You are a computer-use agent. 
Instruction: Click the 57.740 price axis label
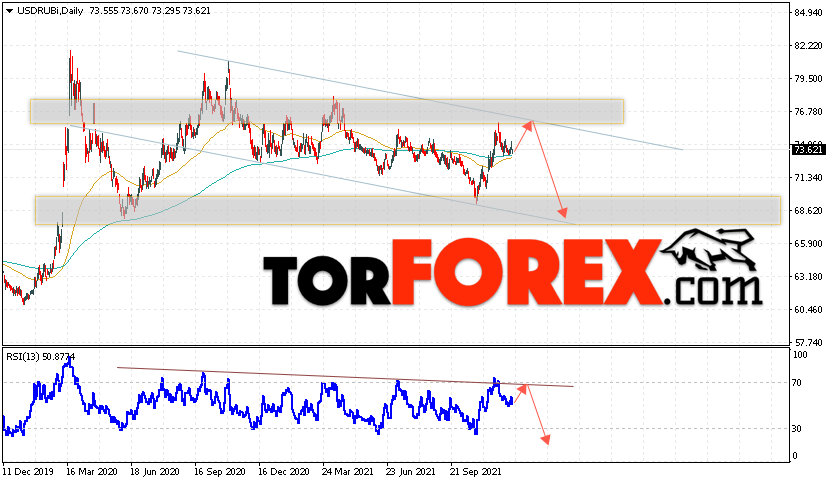pos(808,343)
